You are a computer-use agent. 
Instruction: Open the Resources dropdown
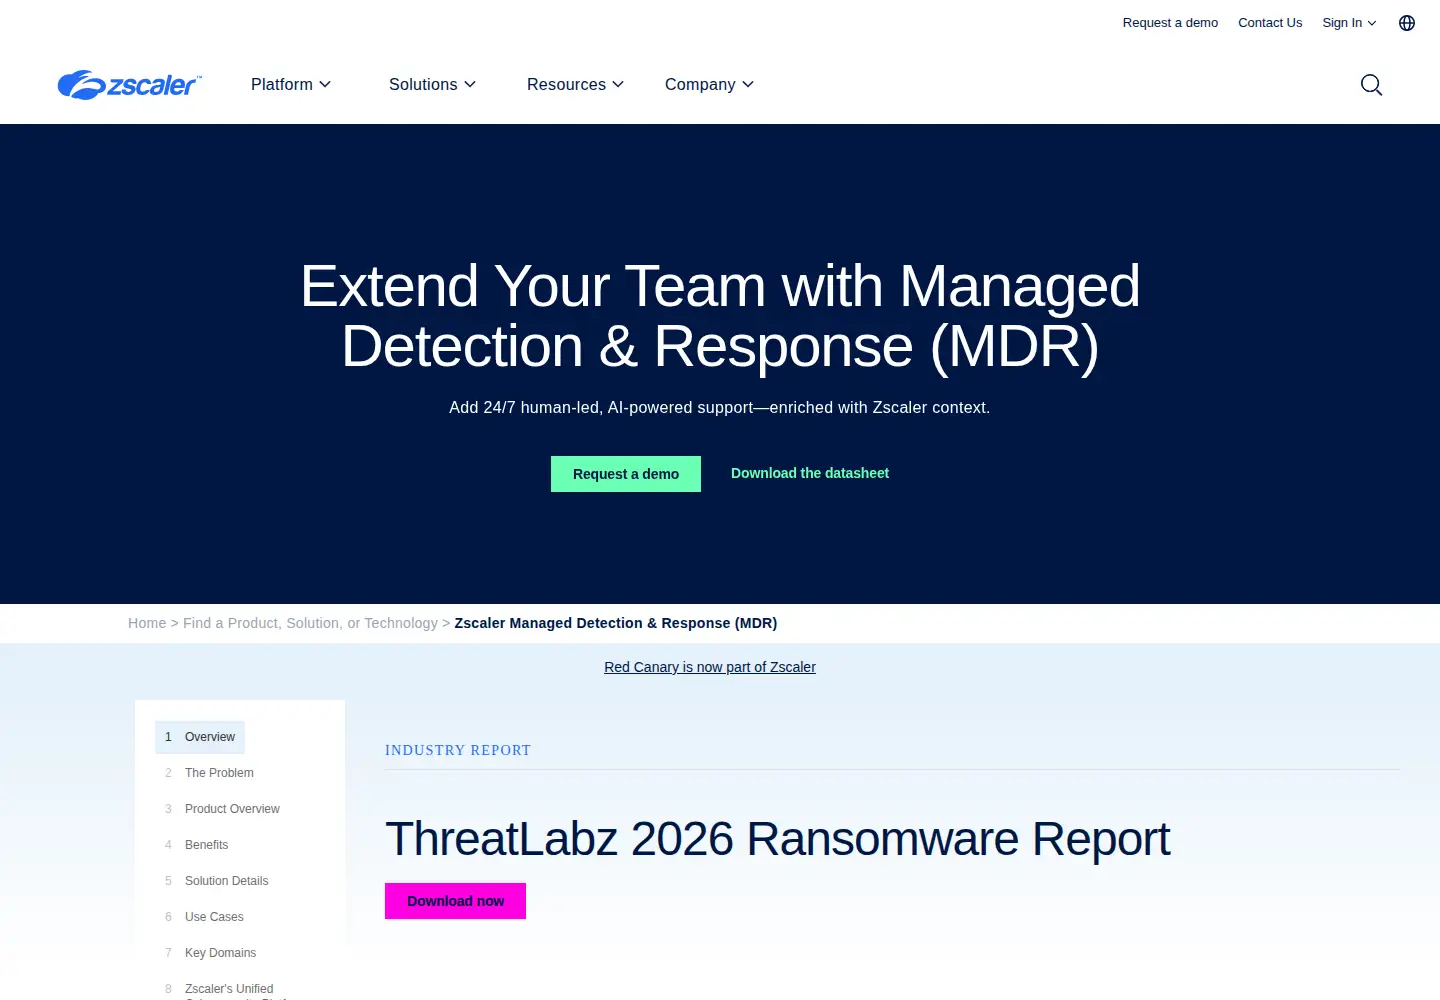(575, 85)
